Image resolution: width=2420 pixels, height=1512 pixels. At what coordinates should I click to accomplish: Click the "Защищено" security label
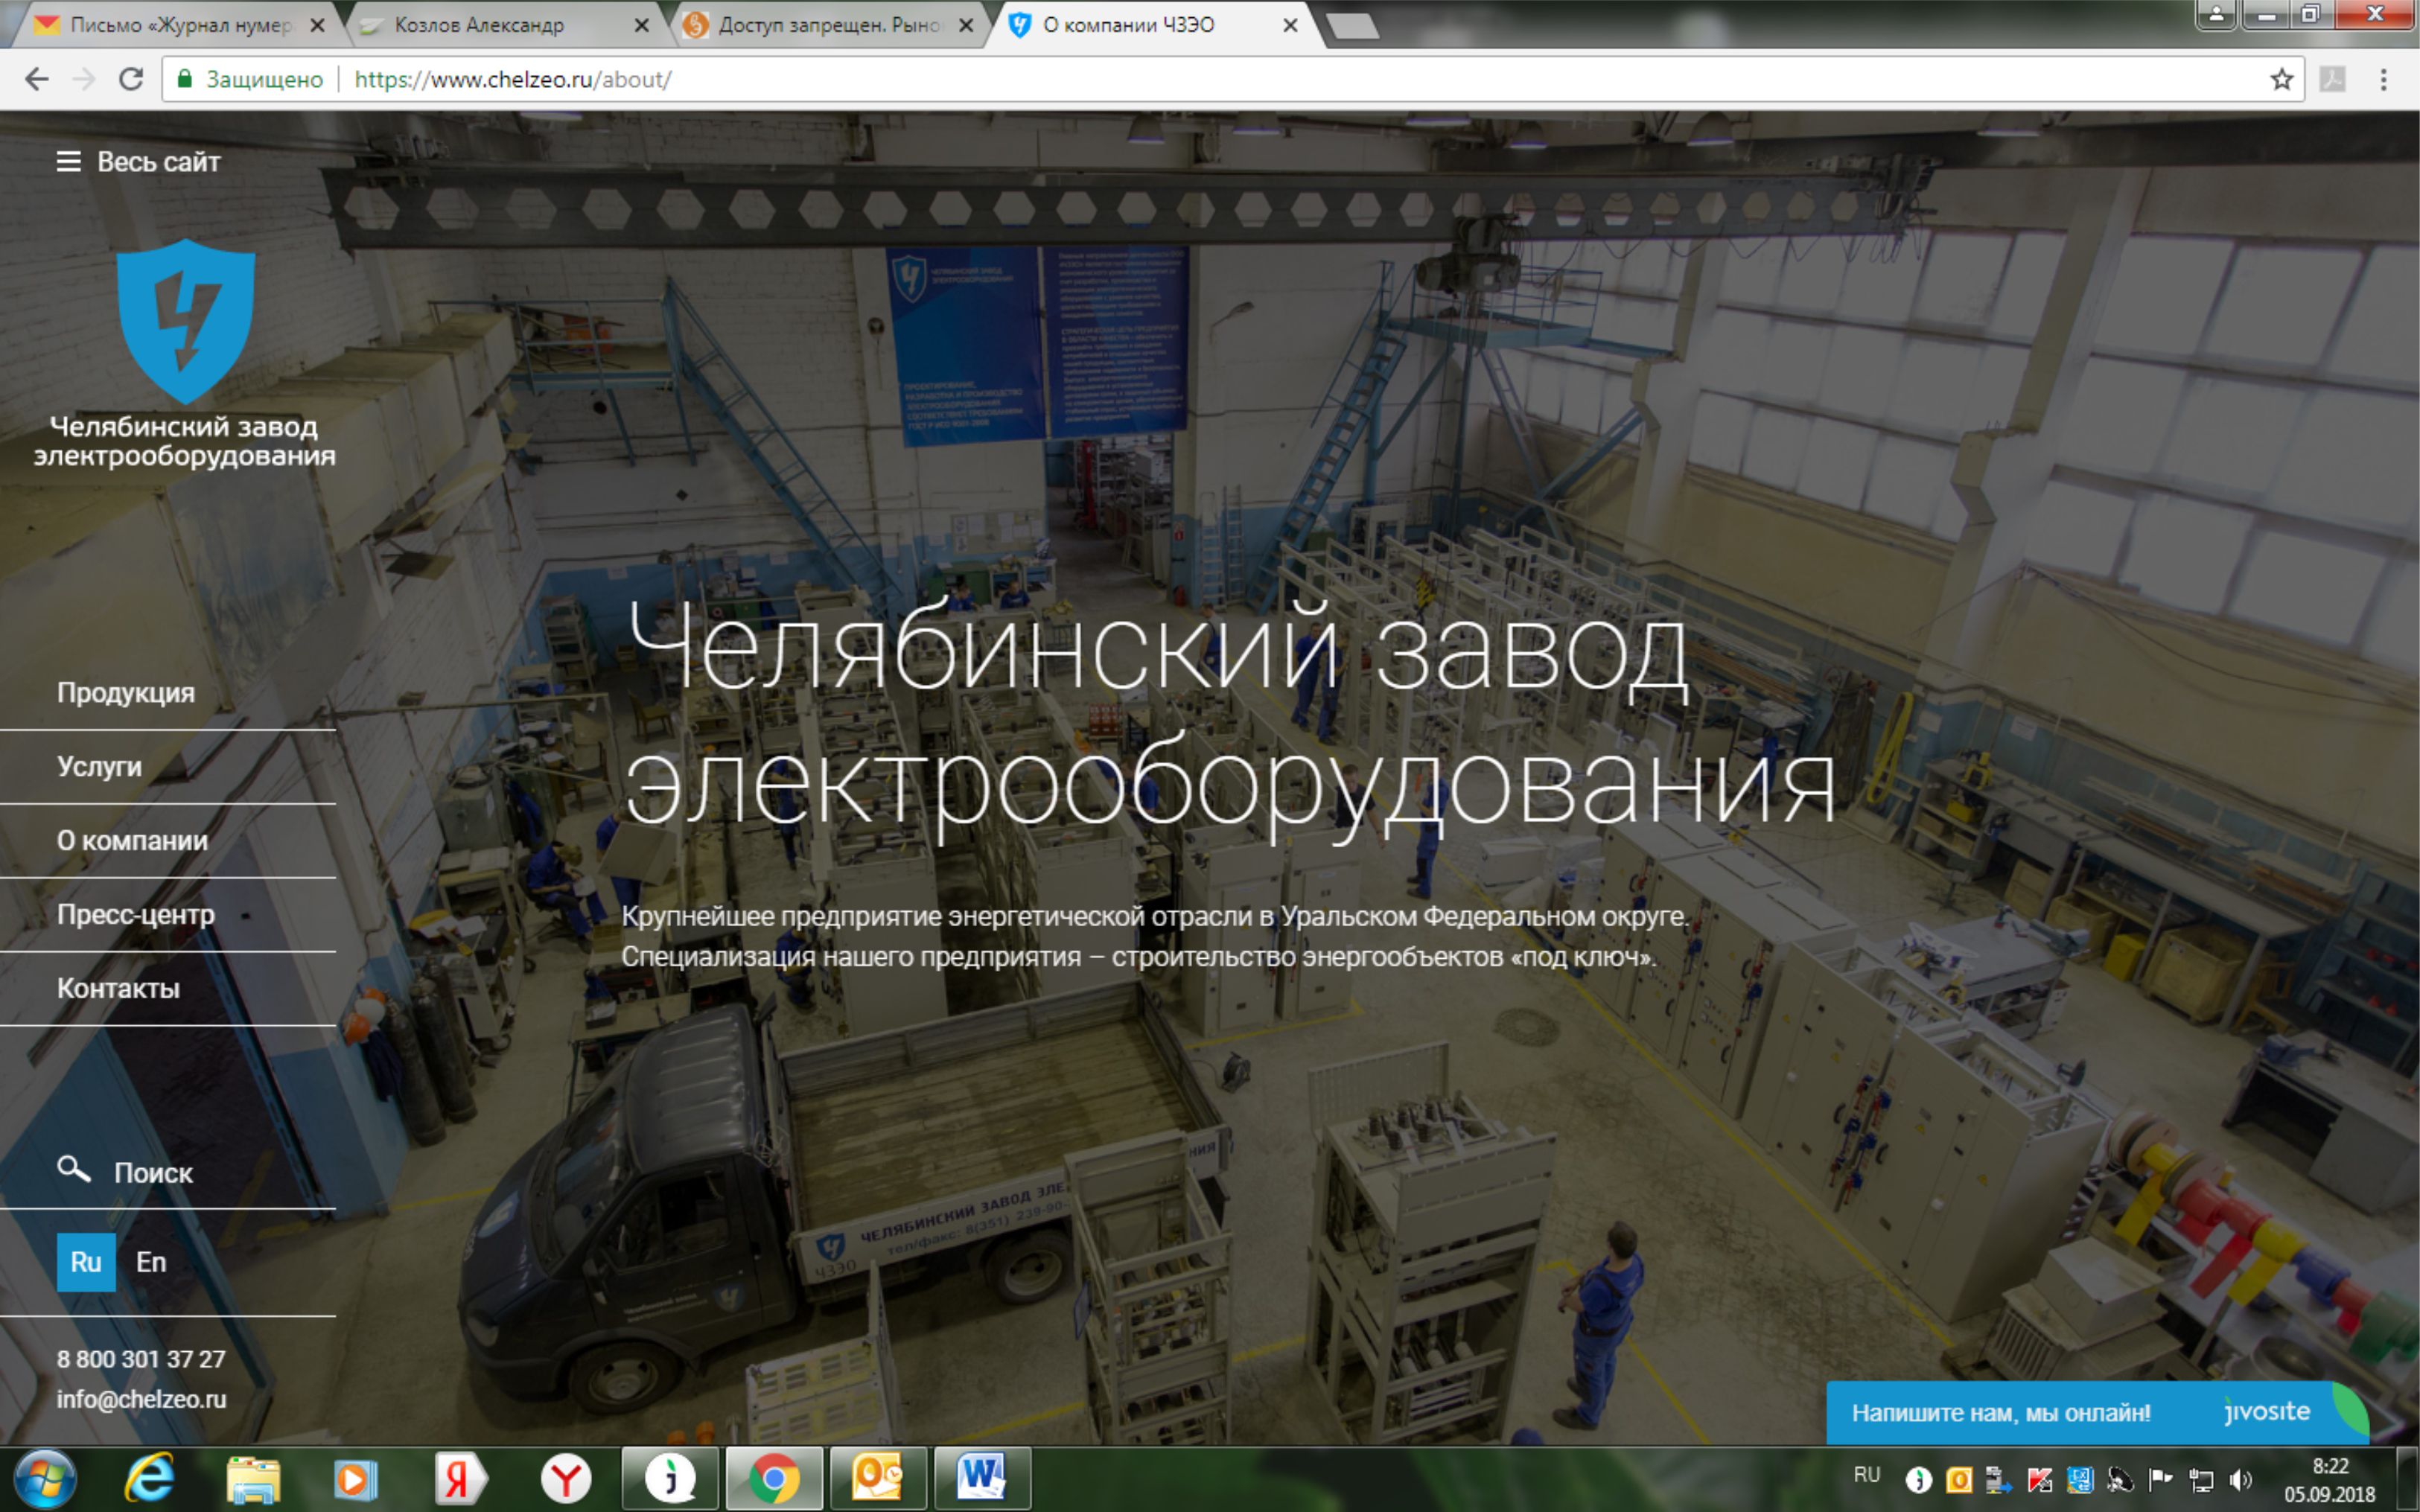[264, 79]
